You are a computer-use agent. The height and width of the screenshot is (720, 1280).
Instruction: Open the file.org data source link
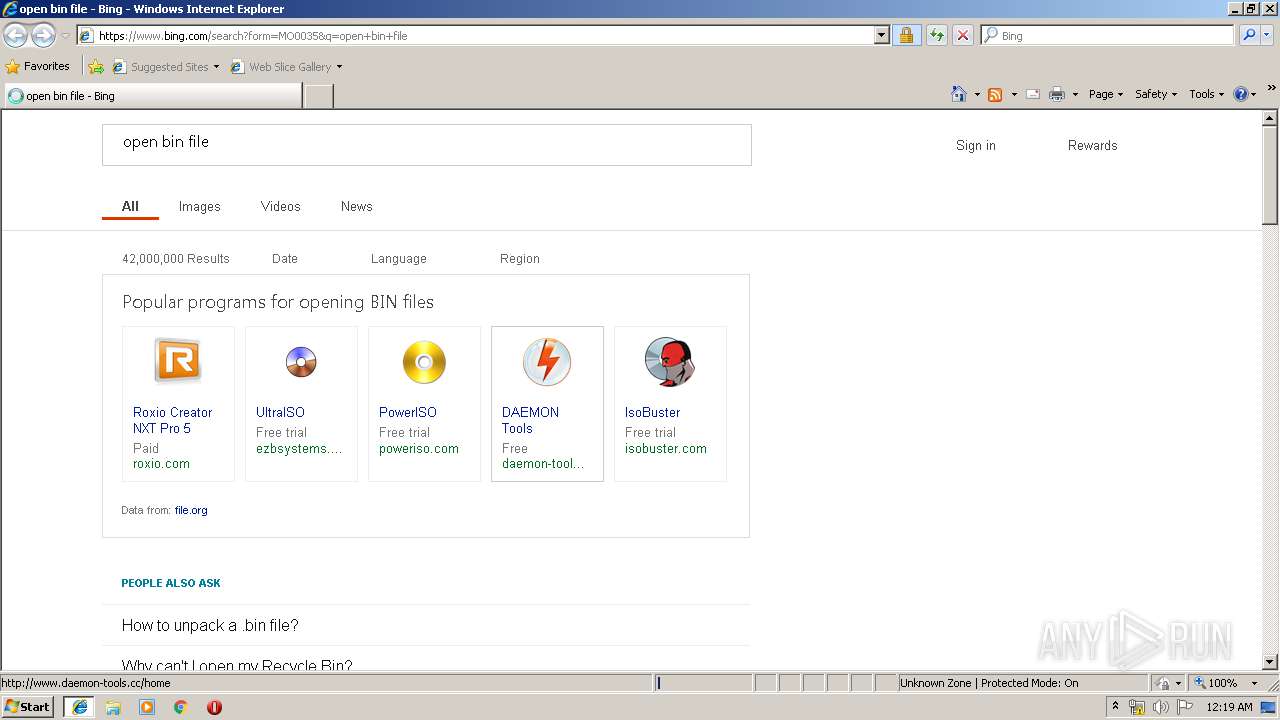click(191, 510)
